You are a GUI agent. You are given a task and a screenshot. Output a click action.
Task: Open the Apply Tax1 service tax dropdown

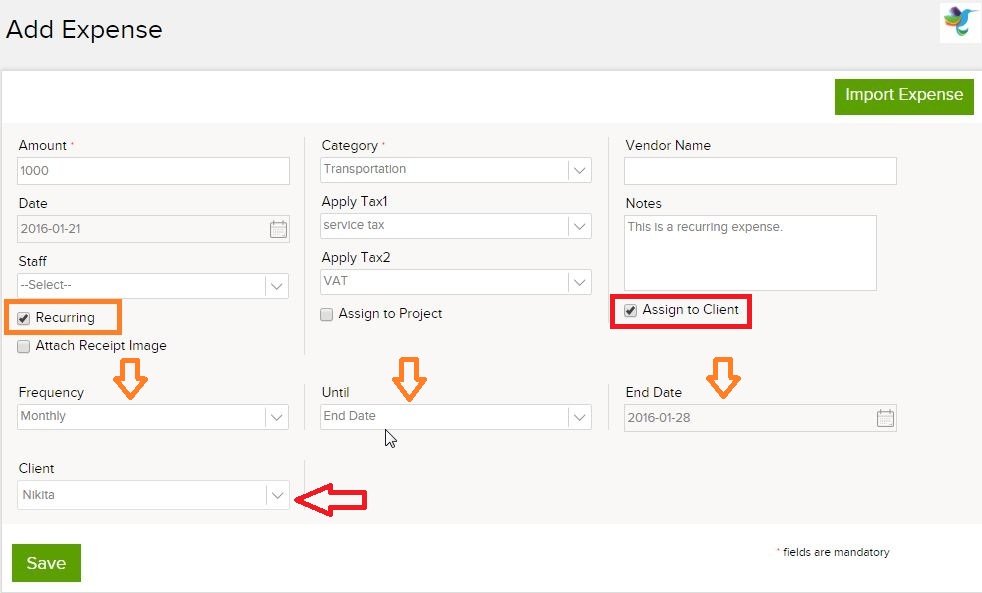click(456, 225)
